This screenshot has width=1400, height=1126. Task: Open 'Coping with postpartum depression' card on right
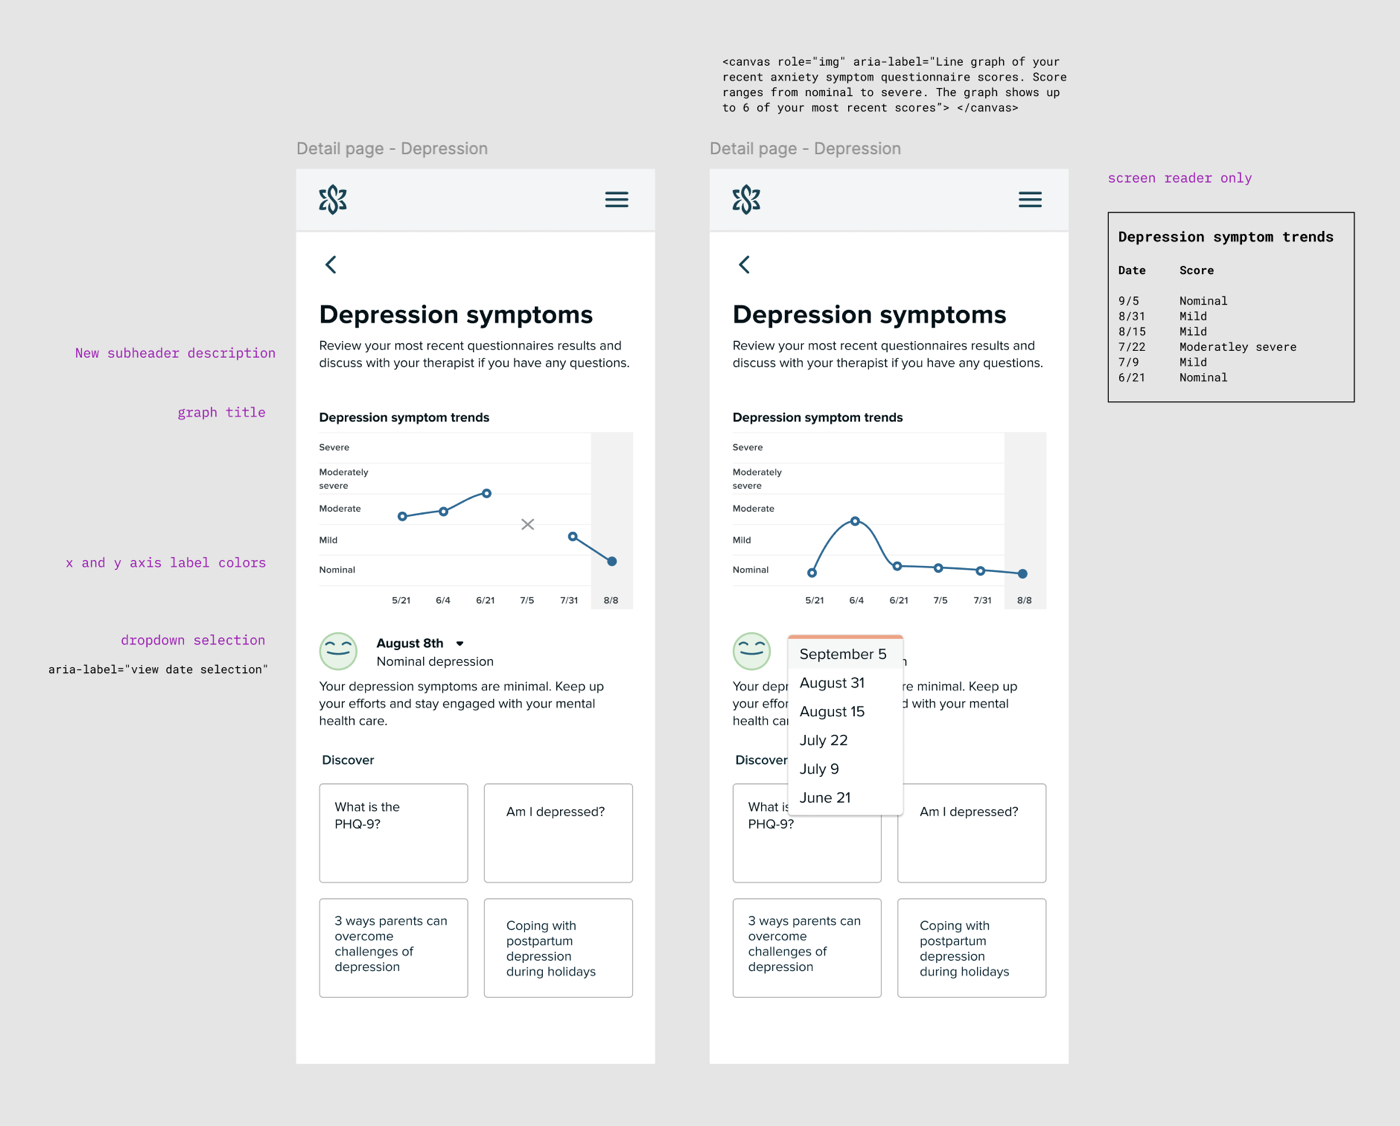click(x=972, y=948)
